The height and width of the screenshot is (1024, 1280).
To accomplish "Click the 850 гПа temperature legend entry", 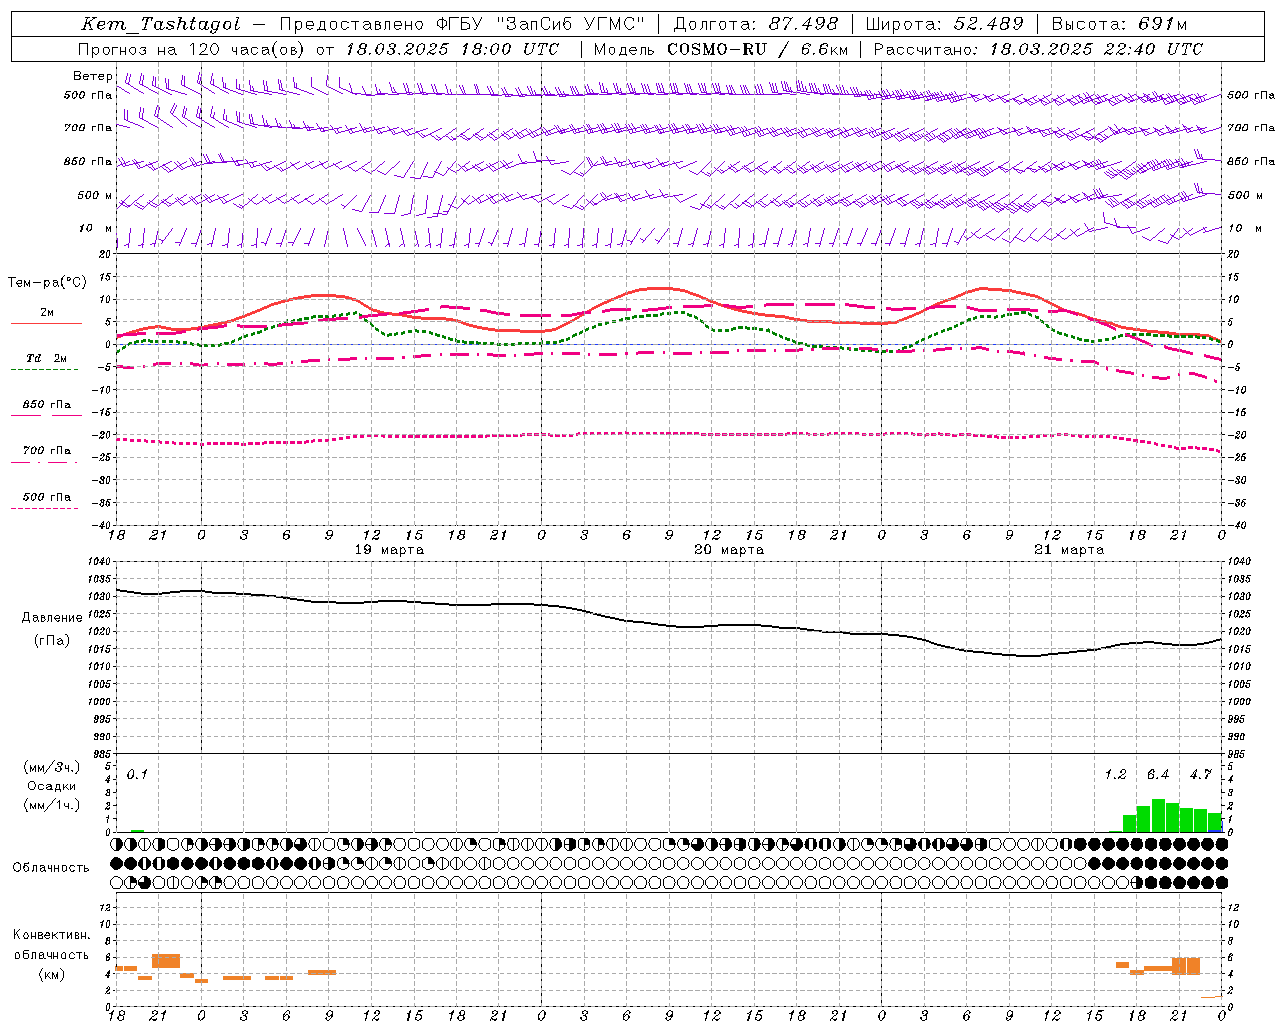I will tap(47, 405).
